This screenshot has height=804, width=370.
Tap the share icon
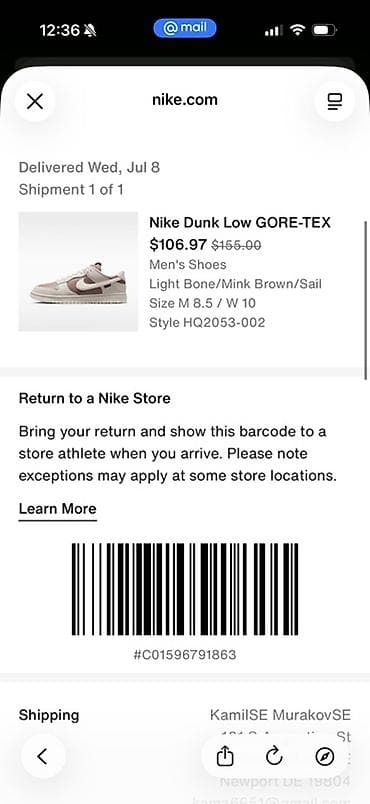[225, 756]
